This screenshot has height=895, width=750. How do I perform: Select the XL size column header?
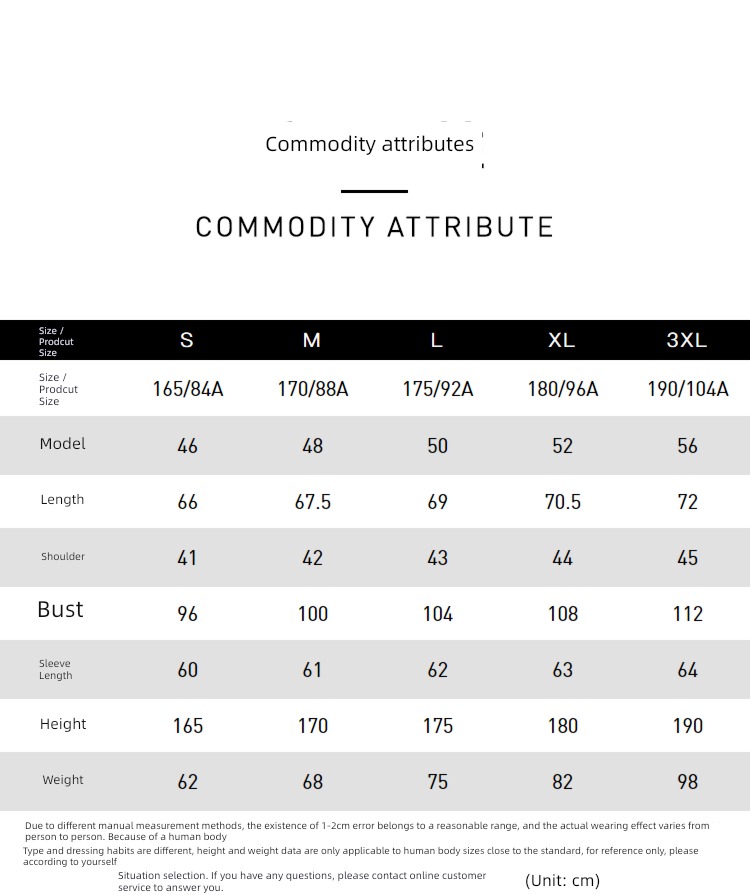click(562, 340)
